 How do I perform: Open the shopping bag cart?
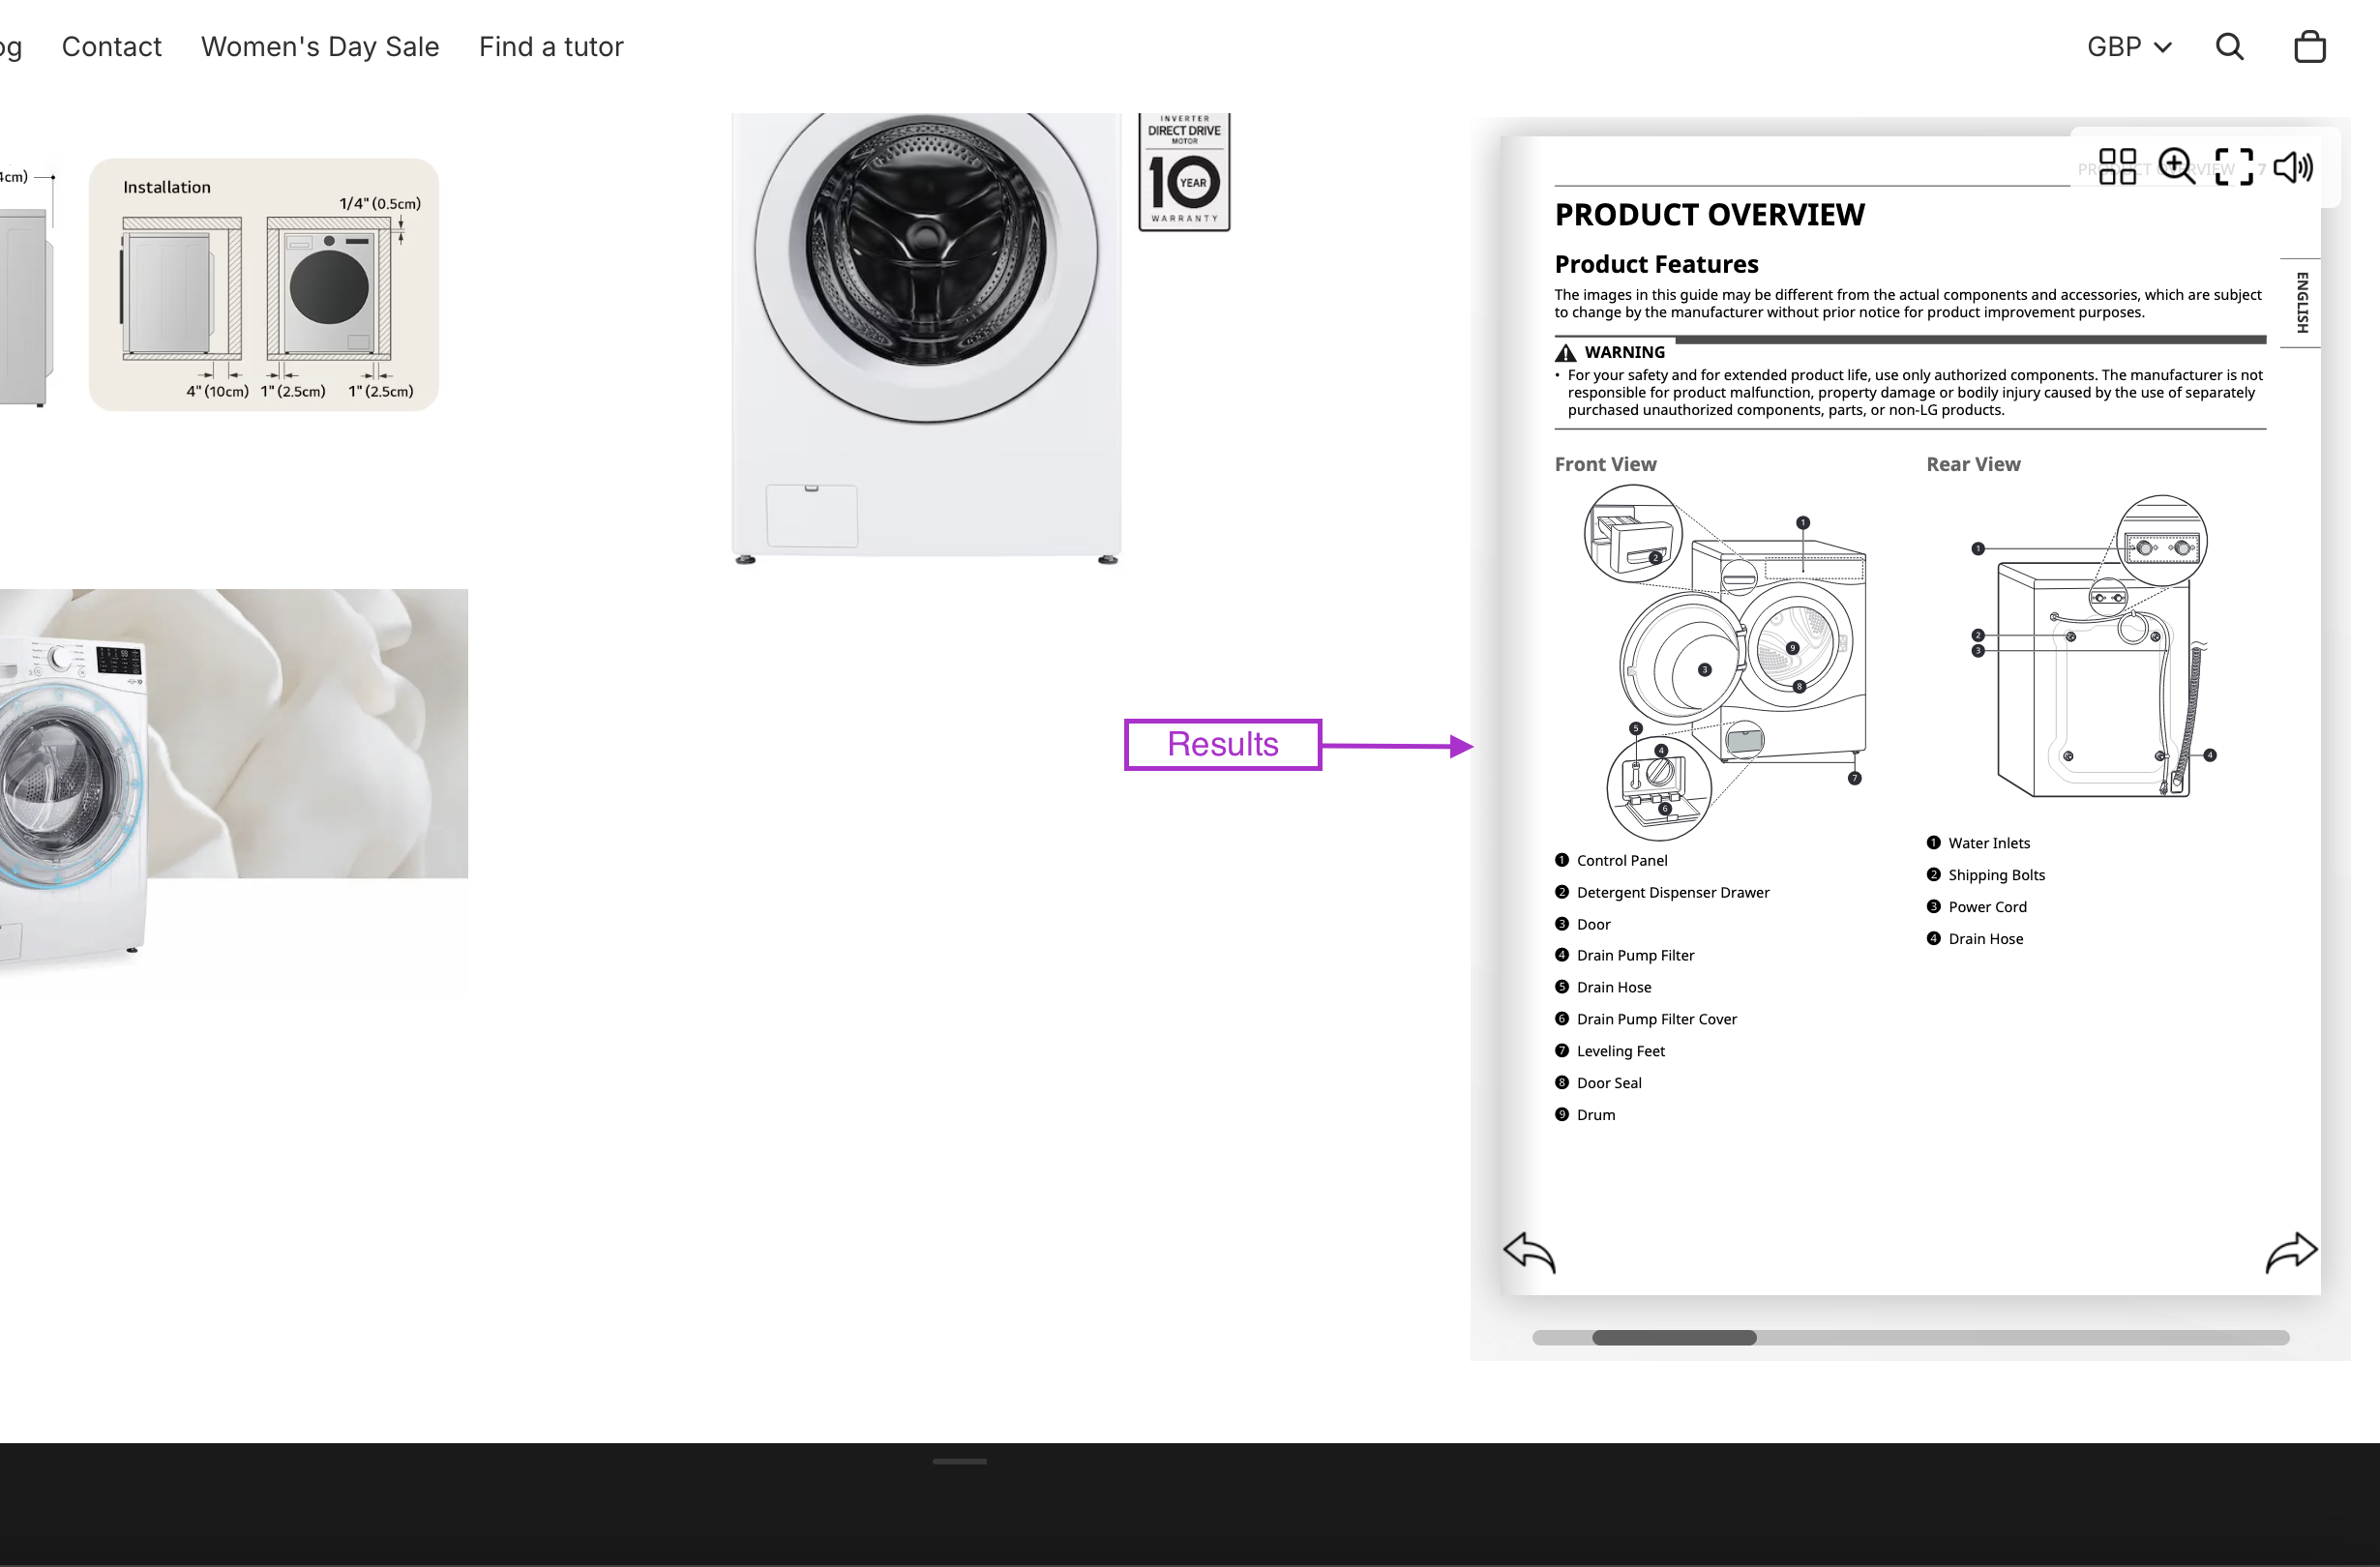2309,47
